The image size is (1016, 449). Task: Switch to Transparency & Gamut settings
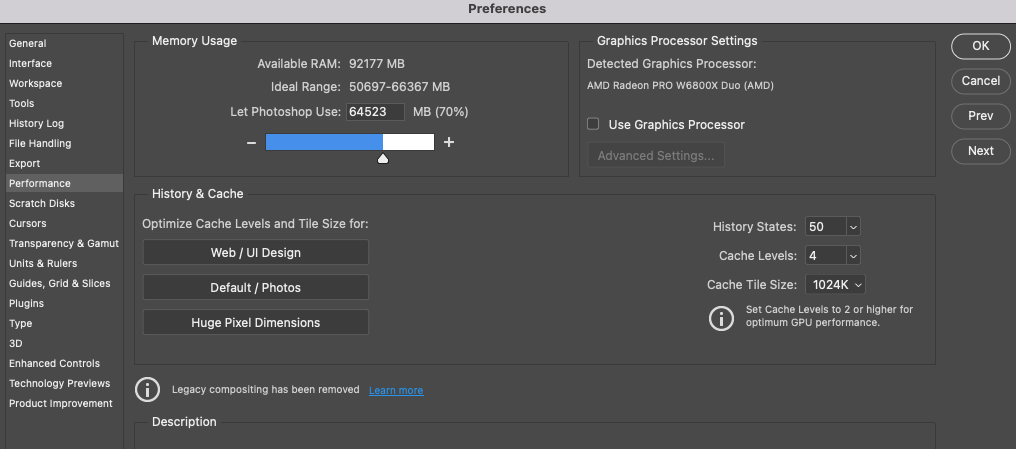pyautogui.click(x=64, y=244)
